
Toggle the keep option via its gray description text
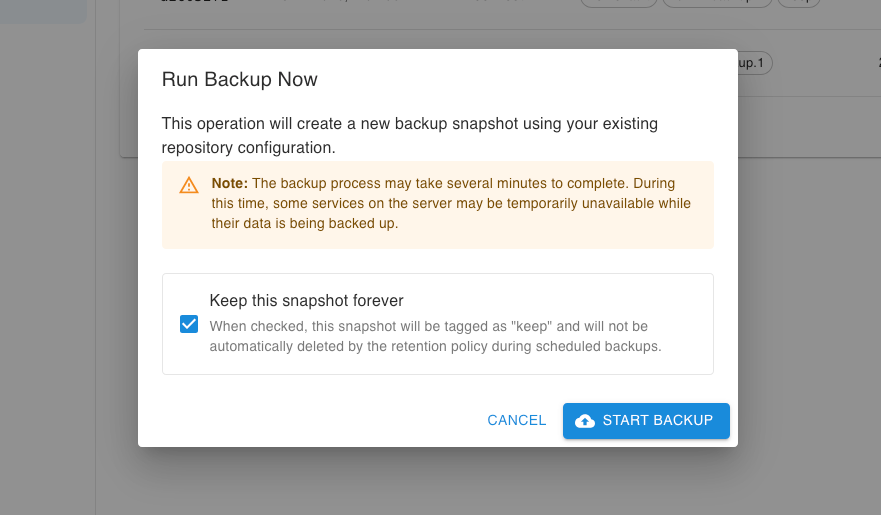pos(435,336)
